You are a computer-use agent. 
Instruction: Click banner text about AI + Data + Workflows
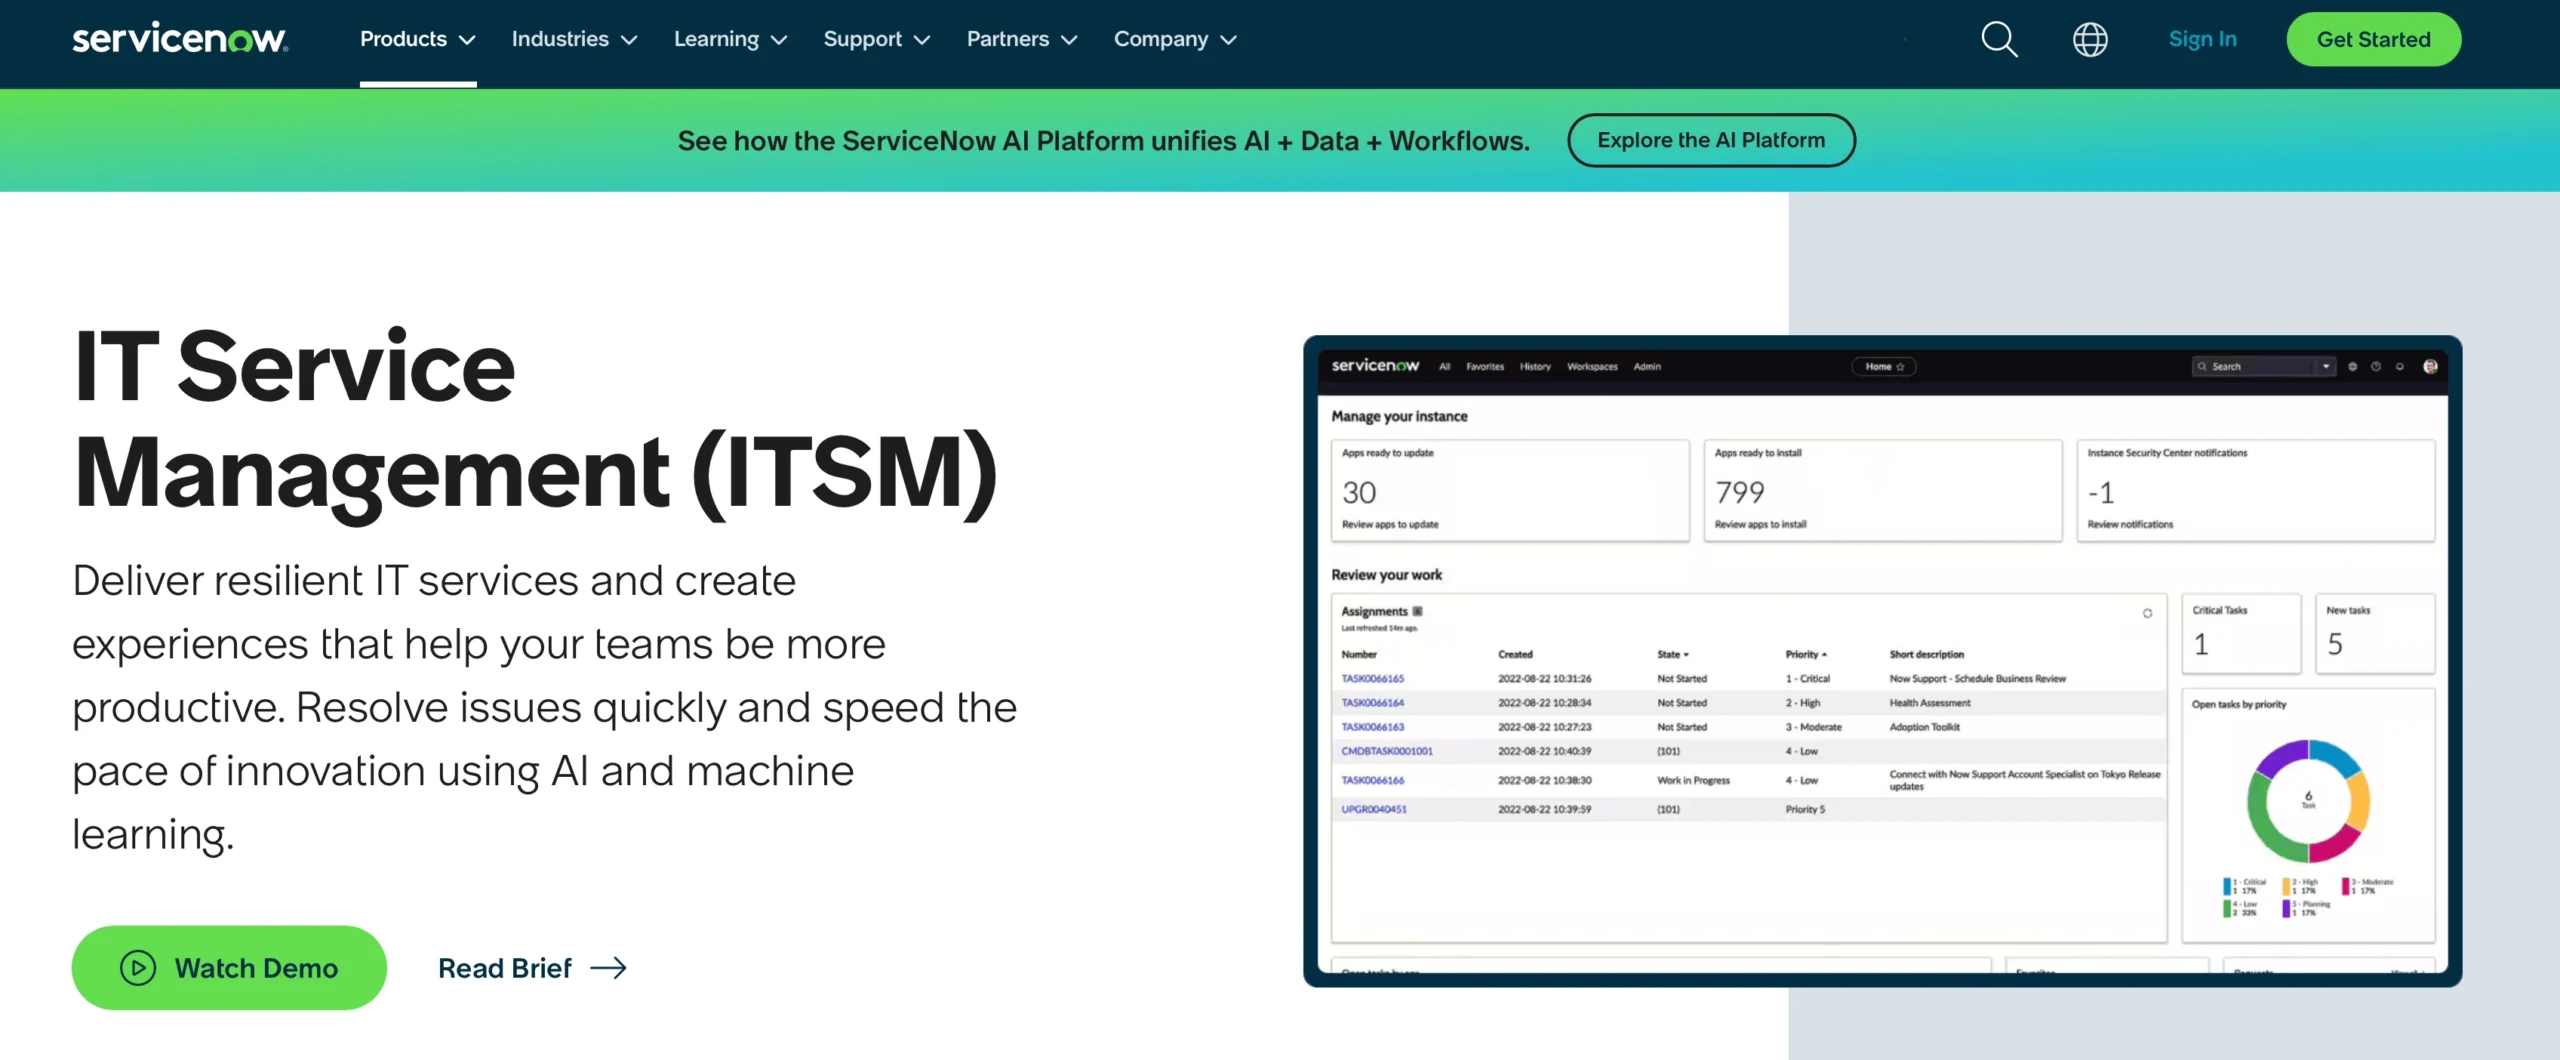[1103, 140]
